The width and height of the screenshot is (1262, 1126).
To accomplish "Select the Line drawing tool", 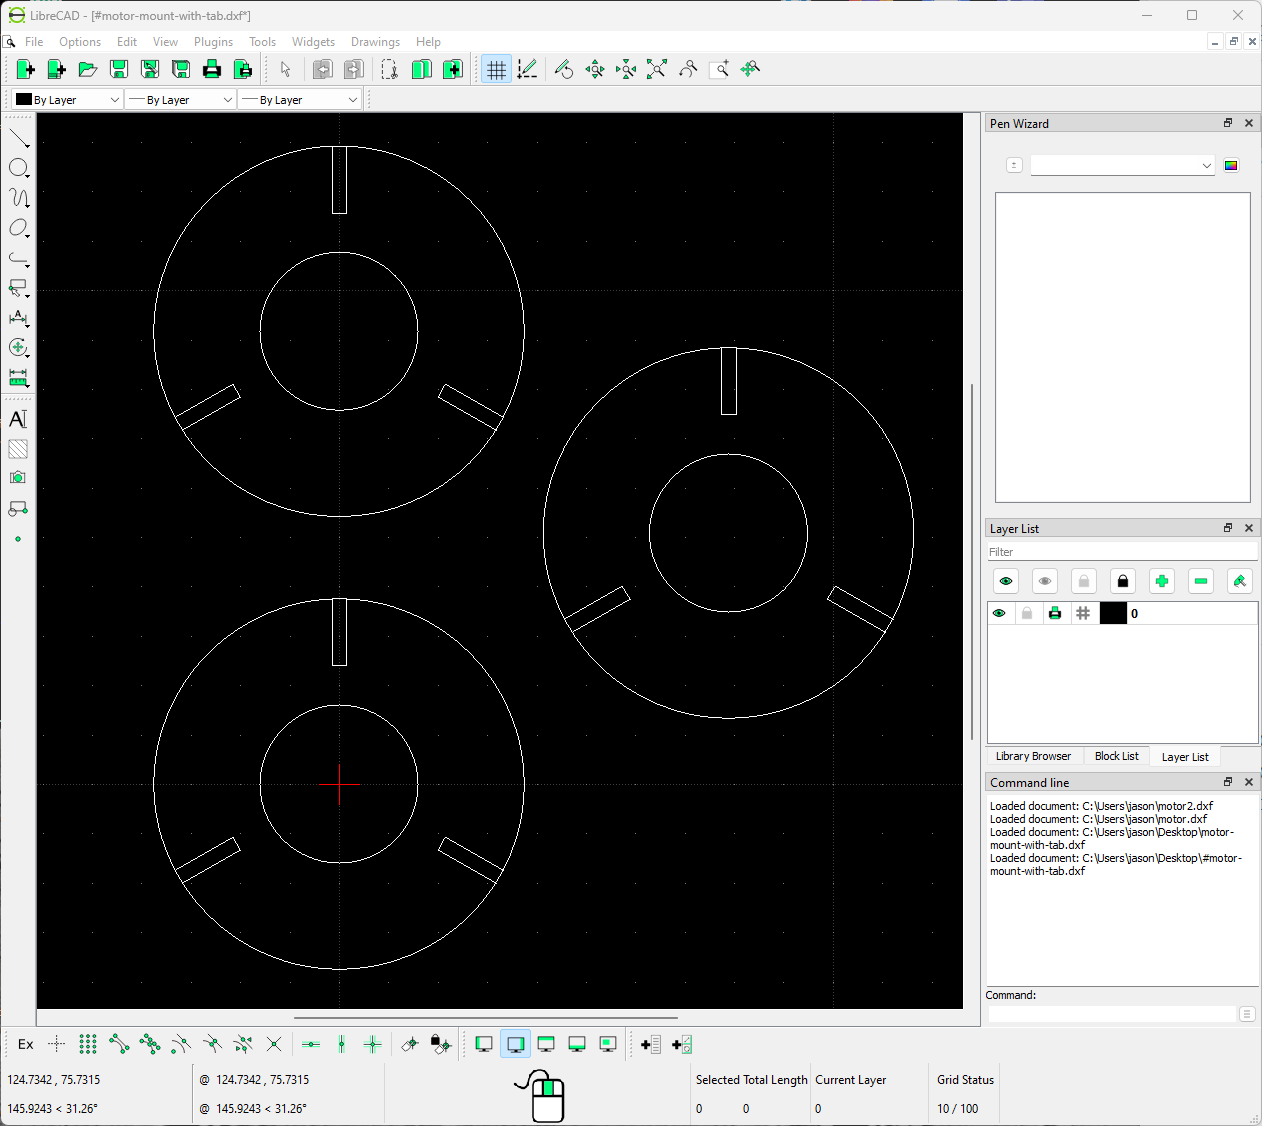I will tap(19, 138).
